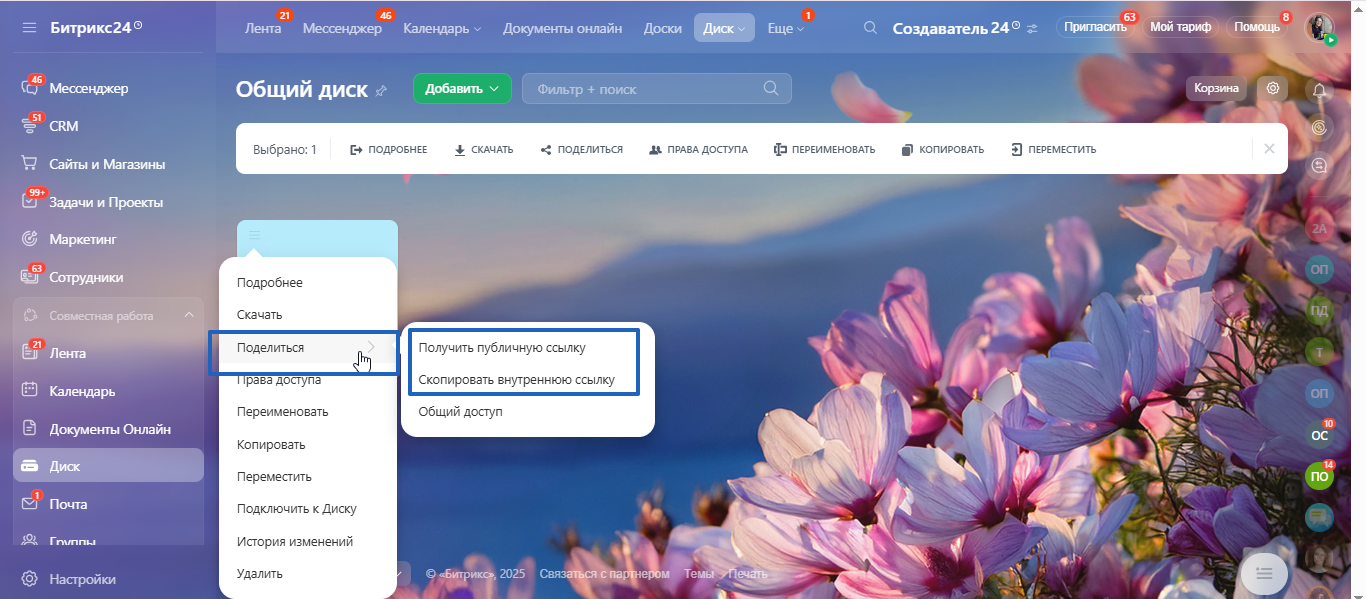Open the green Добавить dropdown button

point(462,88)
